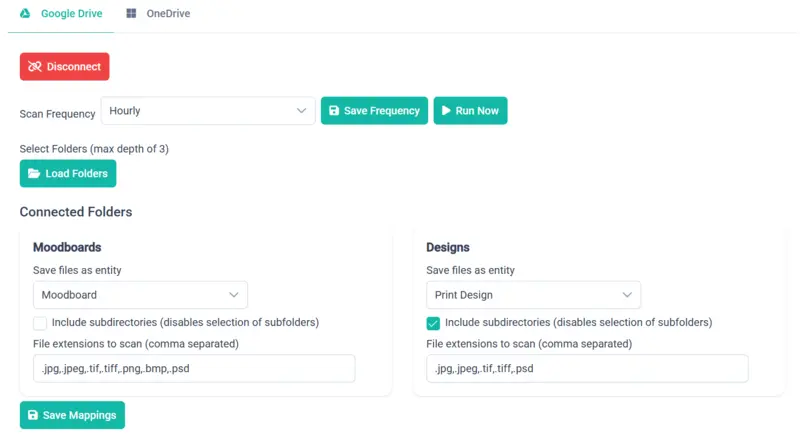Click the Run Now button

click(x=470, y=111)
